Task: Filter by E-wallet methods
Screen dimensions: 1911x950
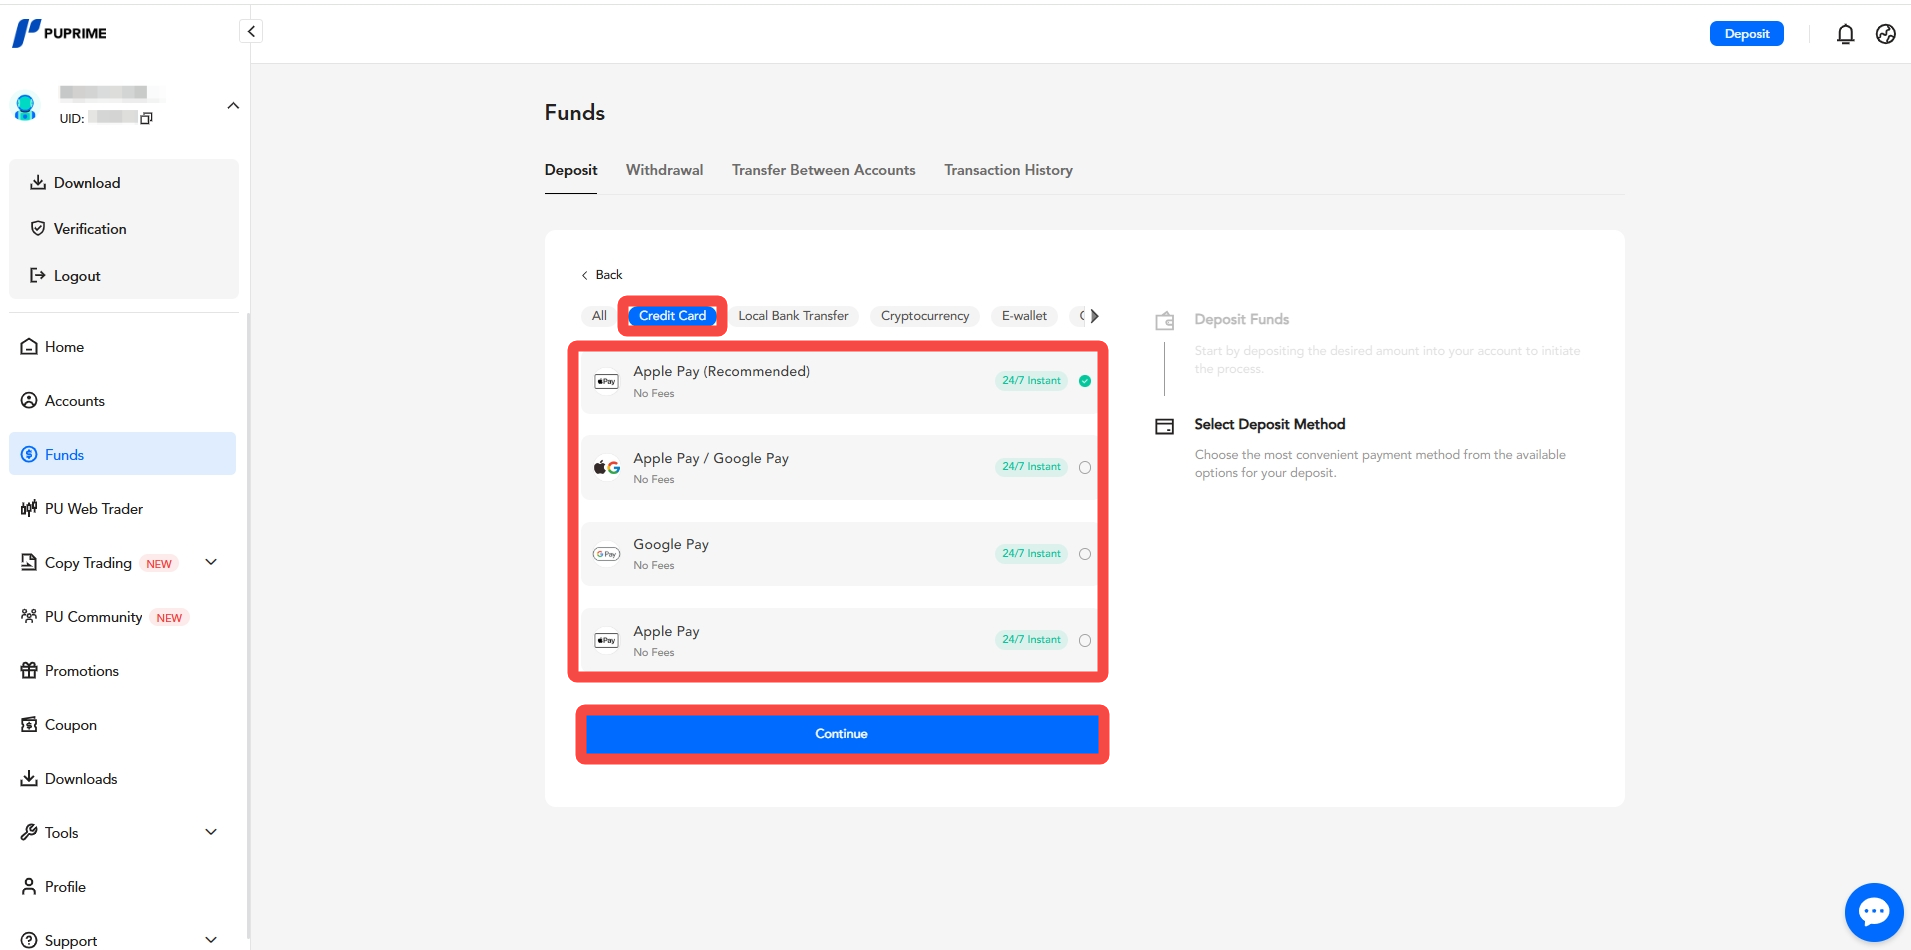Action: pyautogui.click(x=1024, y=316)
